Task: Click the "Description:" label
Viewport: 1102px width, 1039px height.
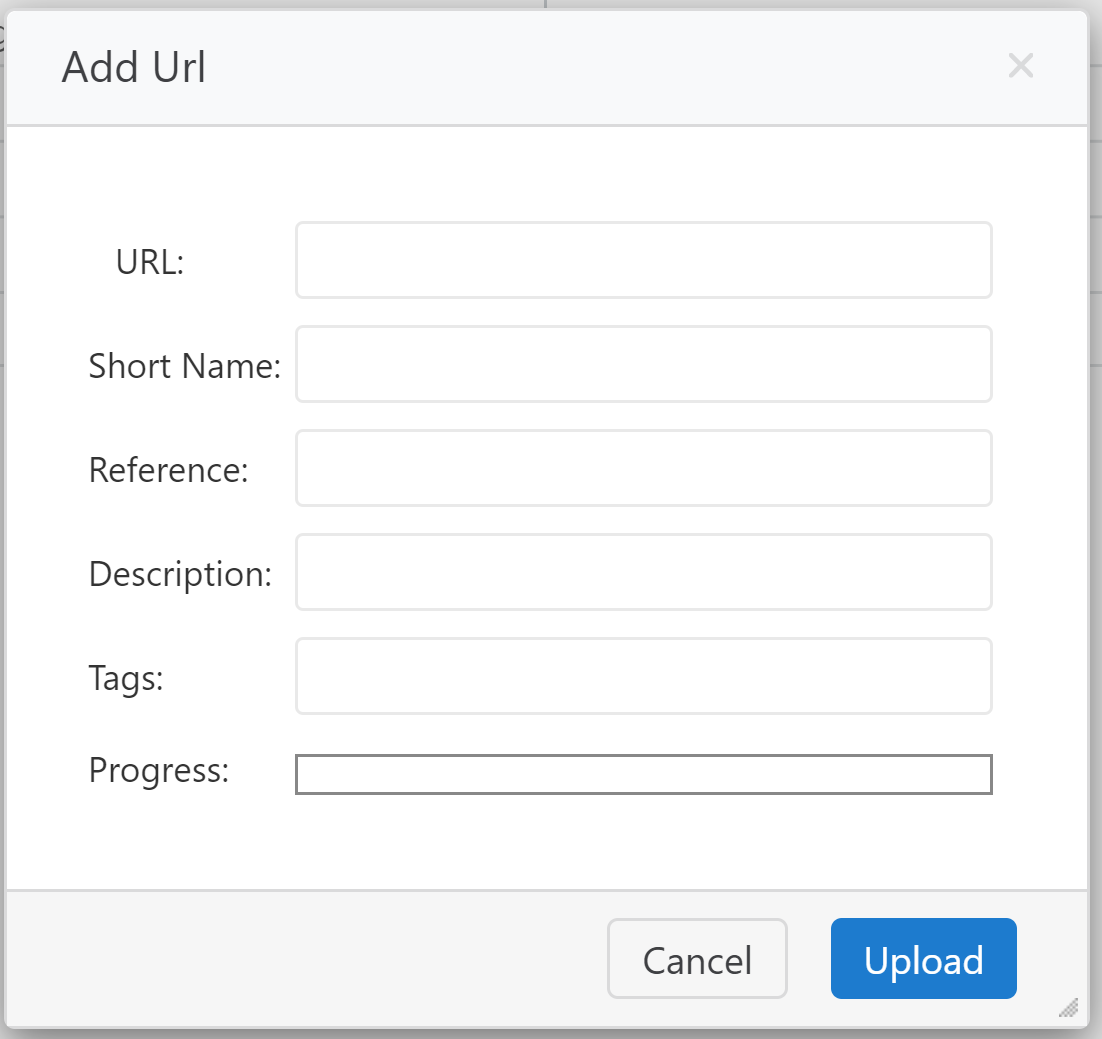Action: coord(180,574)
